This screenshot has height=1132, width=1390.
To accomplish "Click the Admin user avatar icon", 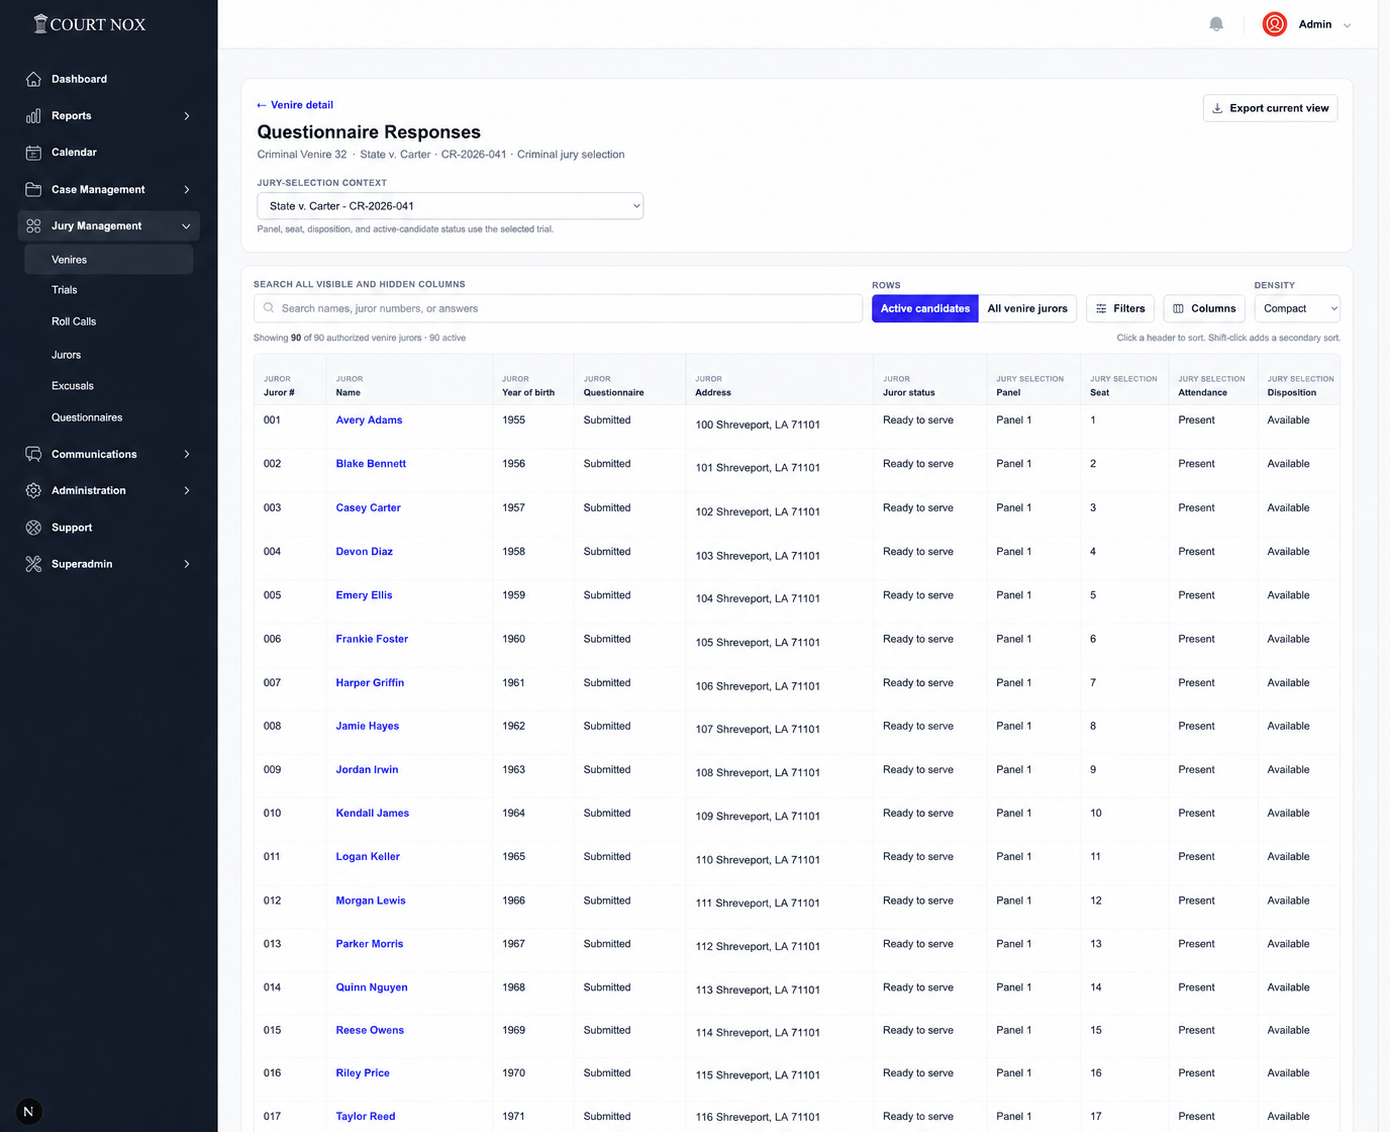I will pyautogui.click(x=1274, y=24).
